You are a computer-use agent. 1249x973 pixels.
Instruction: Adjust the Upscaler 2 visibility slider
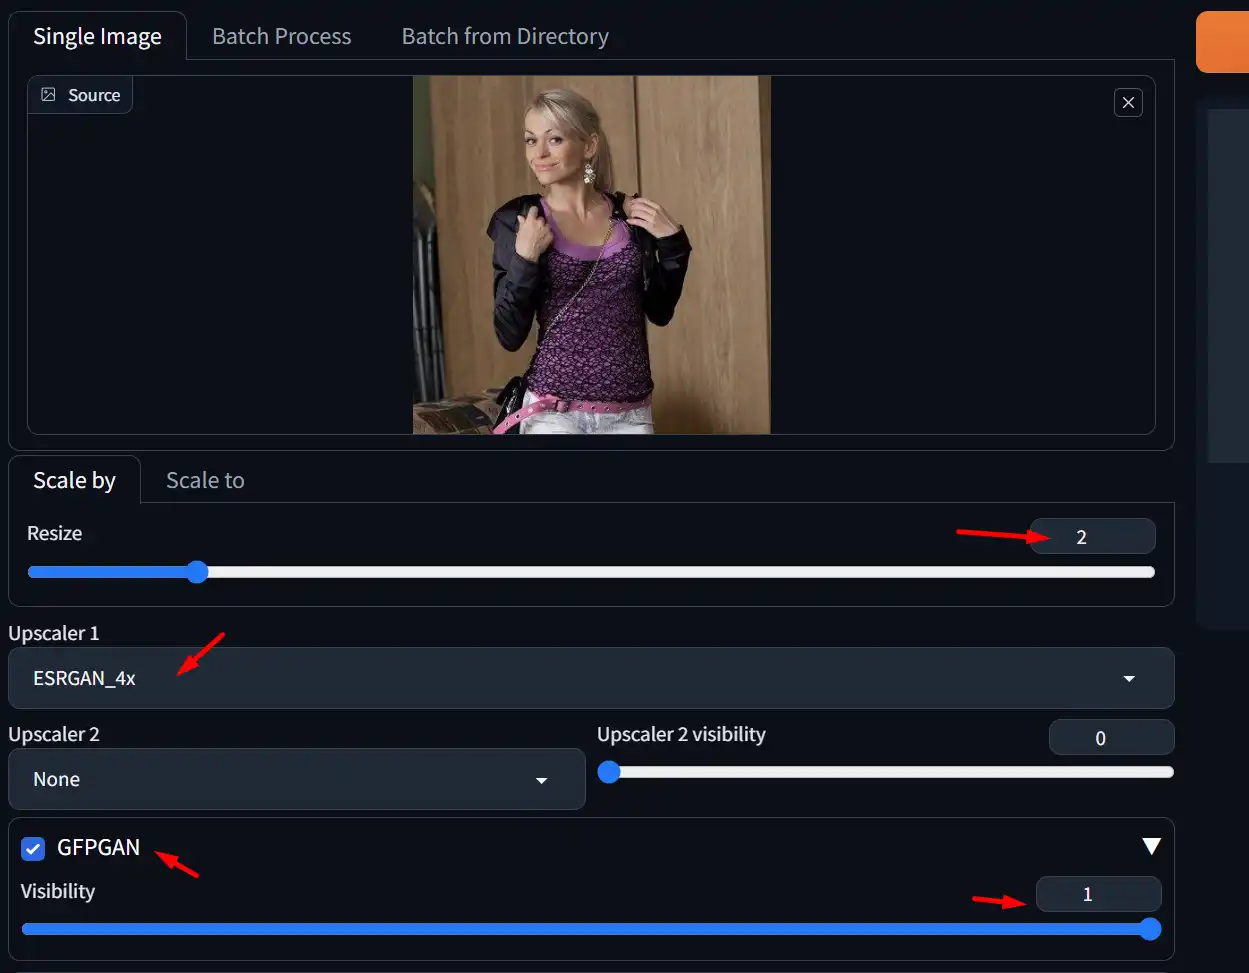[886, 772]
